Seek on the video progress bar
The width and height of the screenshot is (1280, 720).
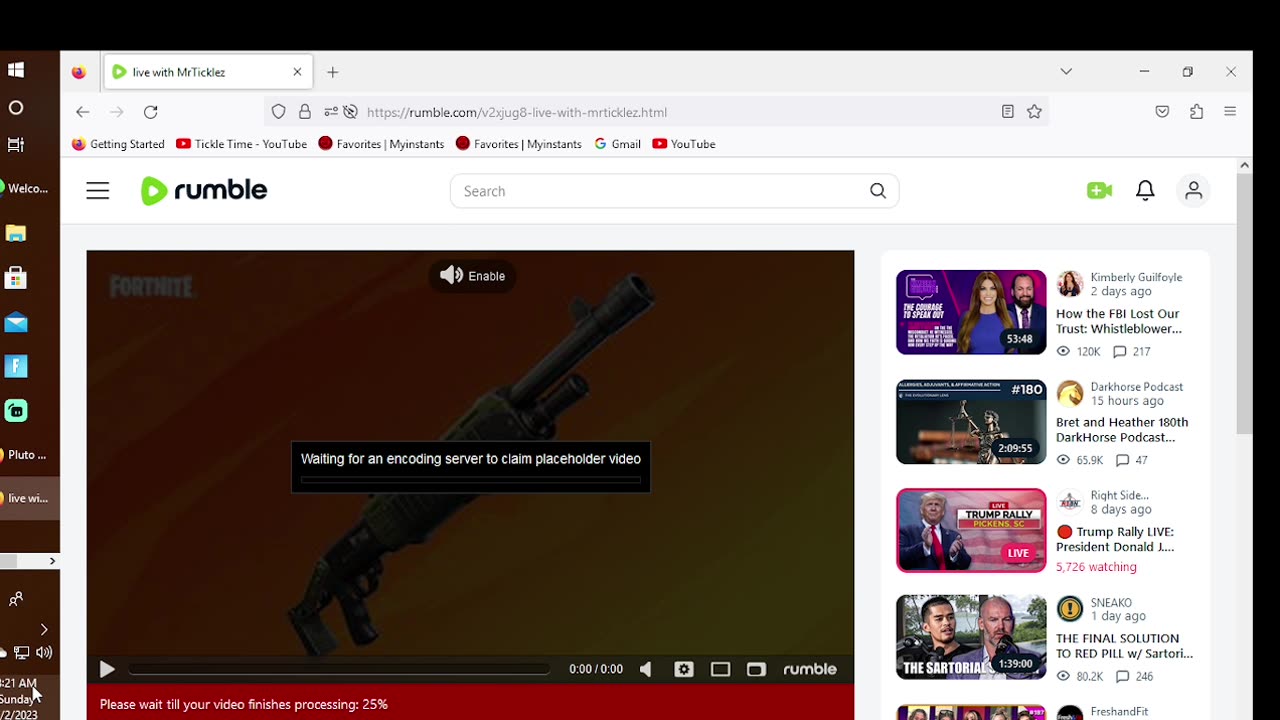pyautogui.click(x=339, y=669)
